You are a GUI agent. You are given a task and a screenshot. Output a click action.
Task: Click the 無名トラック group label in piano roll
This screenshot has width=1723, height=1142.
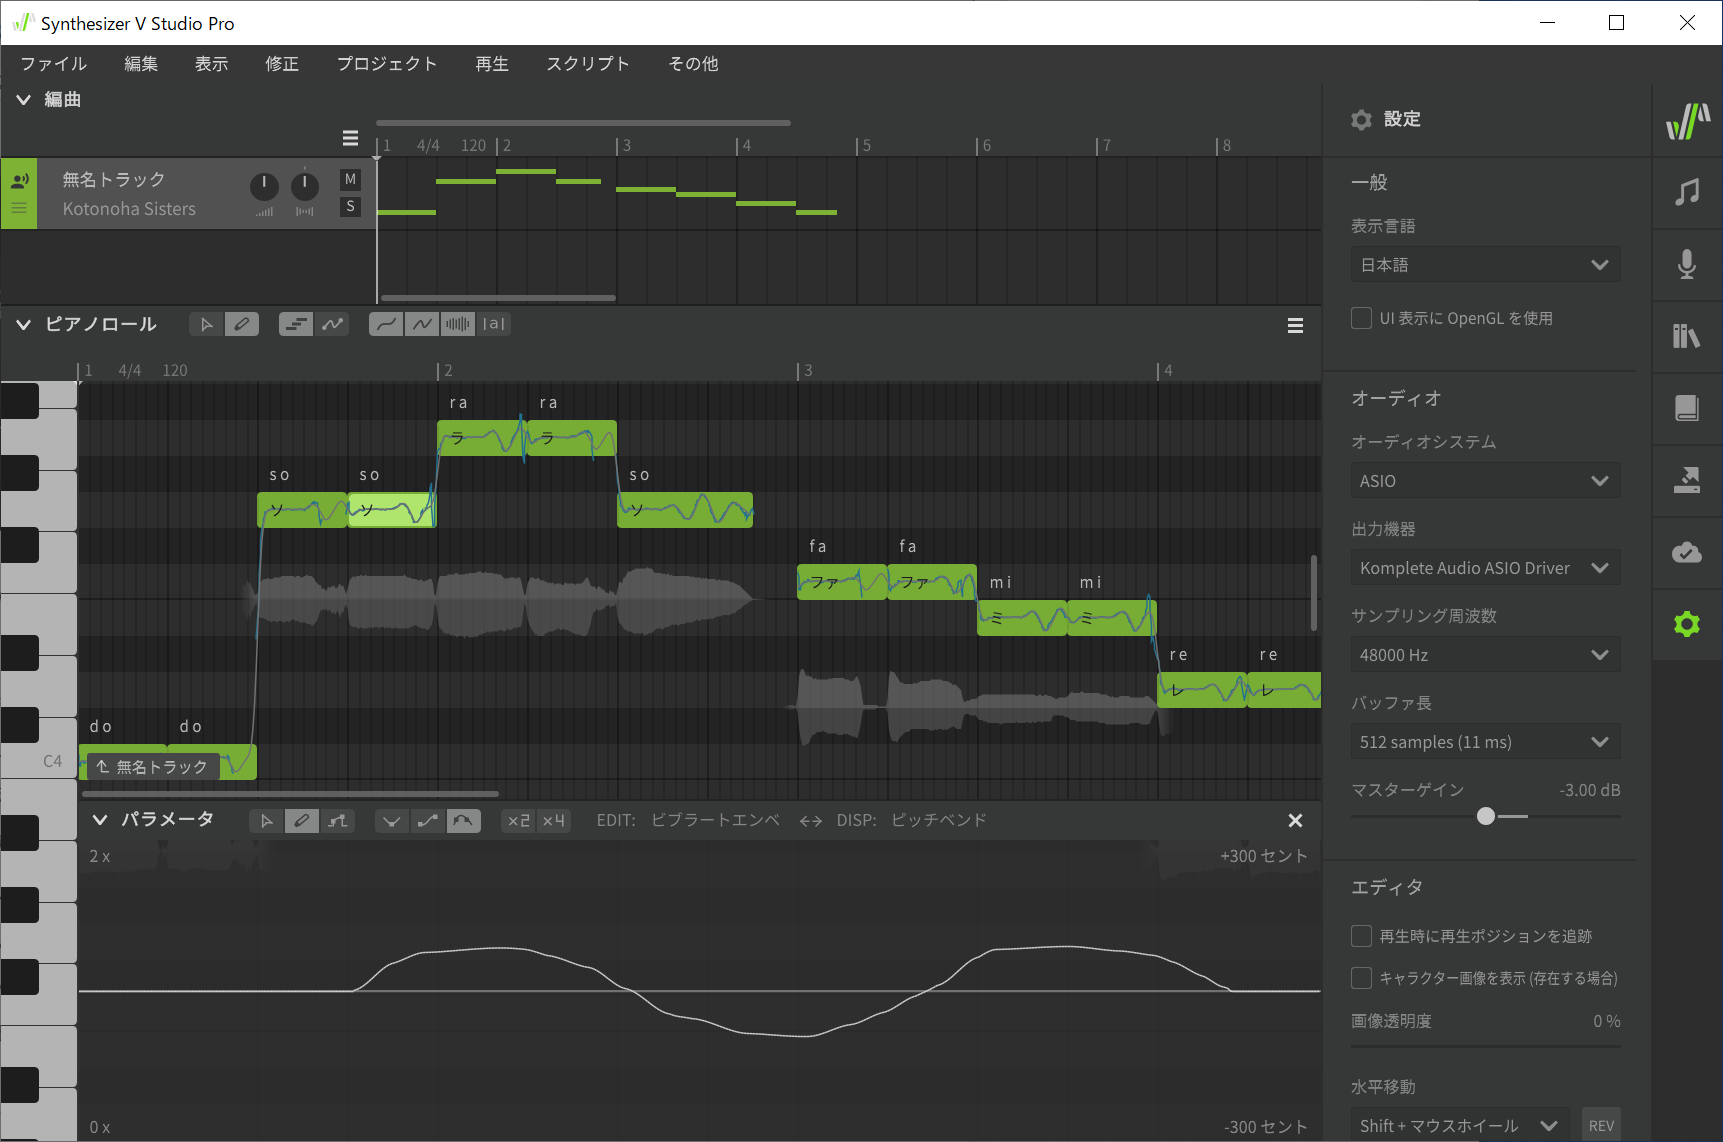point(153,767)
